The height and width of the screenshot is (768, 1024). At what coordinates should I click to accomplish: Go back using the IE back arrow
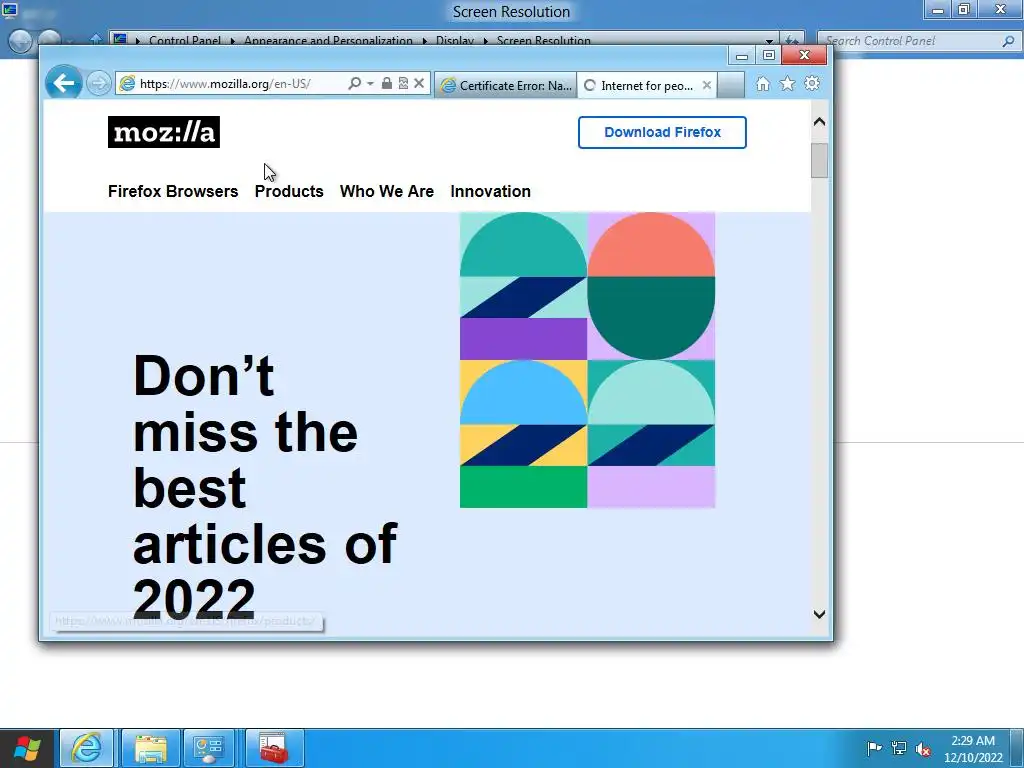pyautogui.click(x=63, y=83)
